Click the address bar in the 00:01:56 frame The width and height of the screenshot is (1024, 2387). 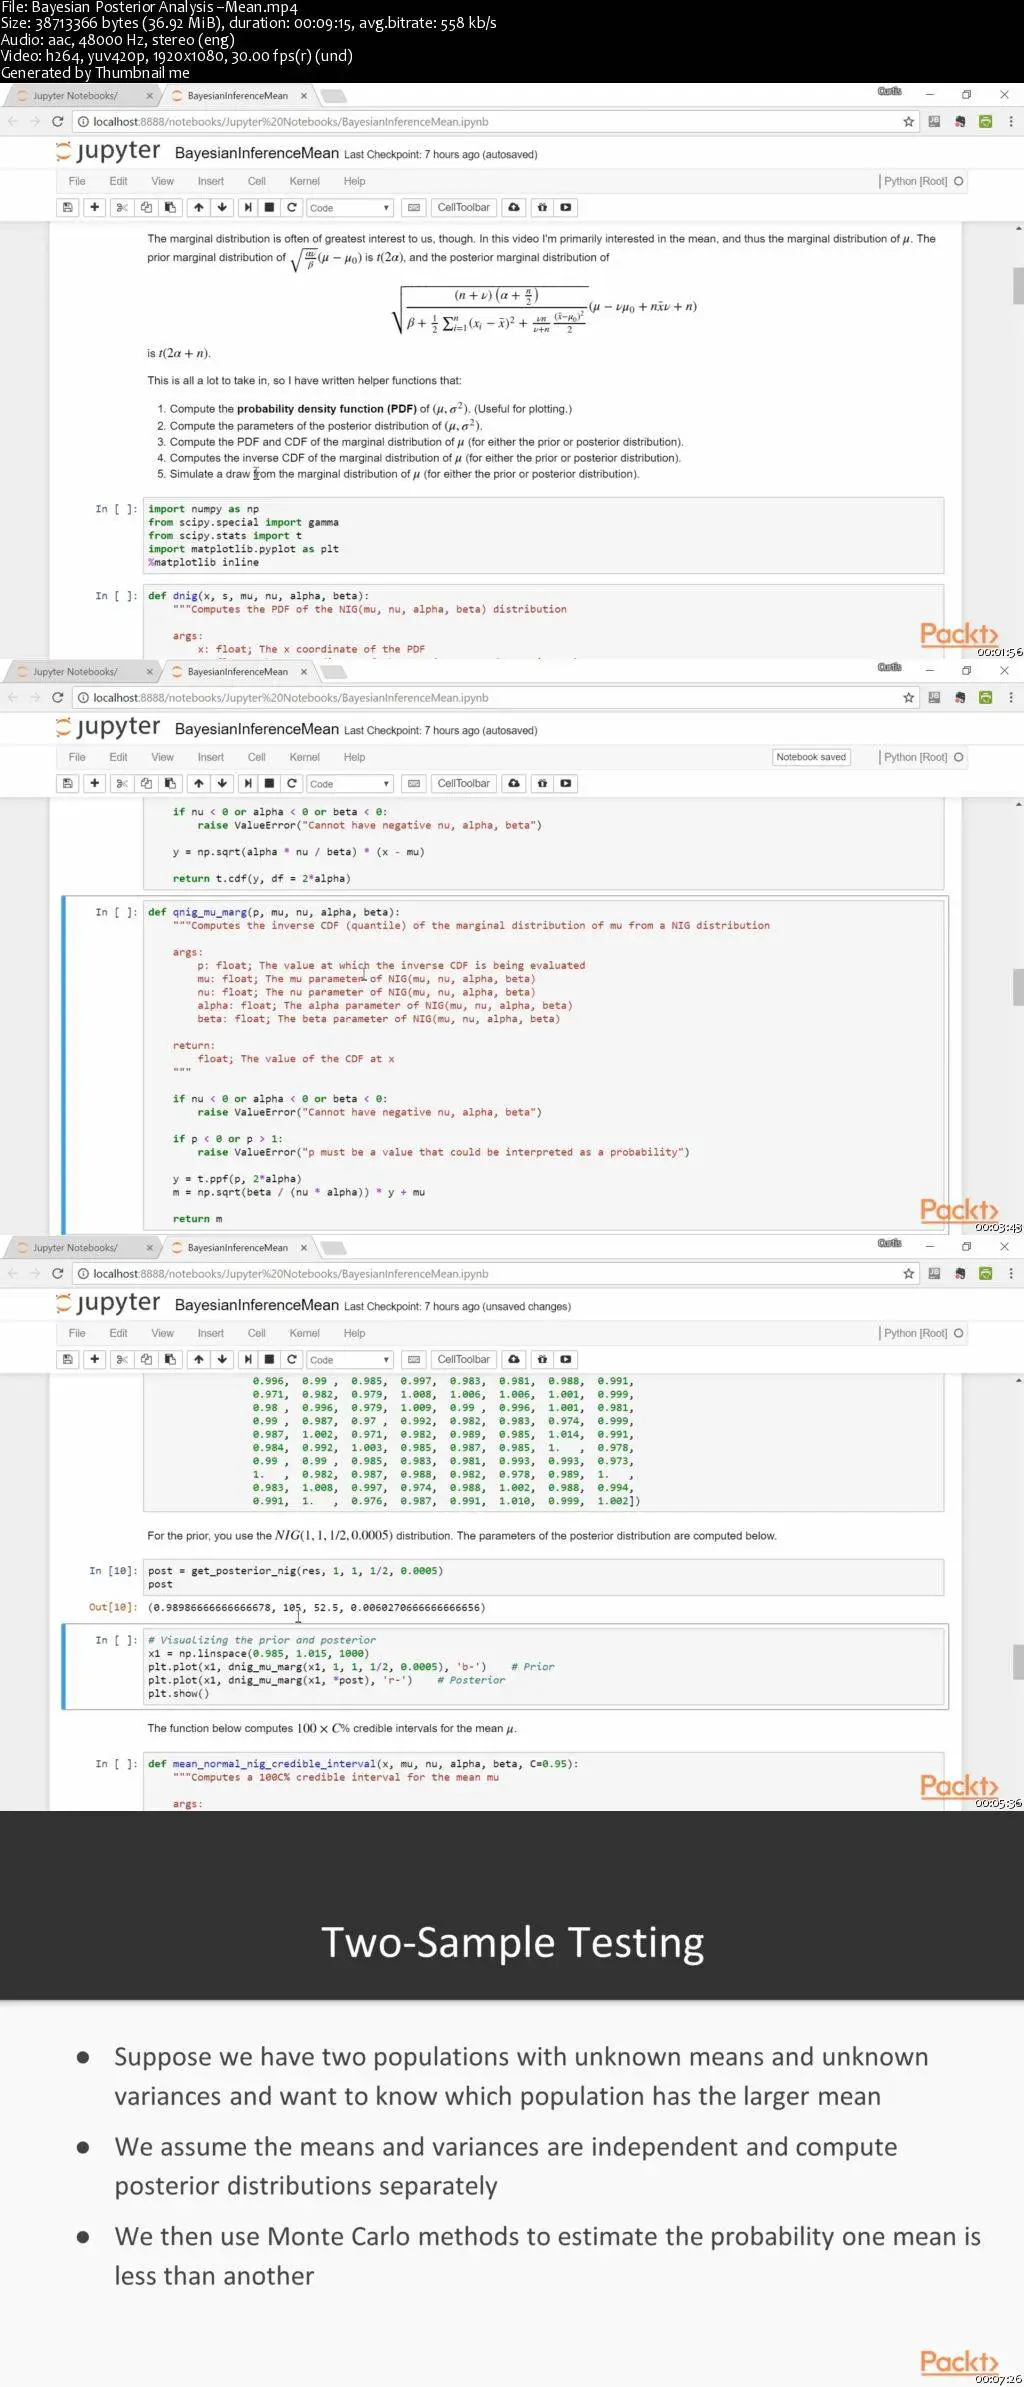pos(490,122)
